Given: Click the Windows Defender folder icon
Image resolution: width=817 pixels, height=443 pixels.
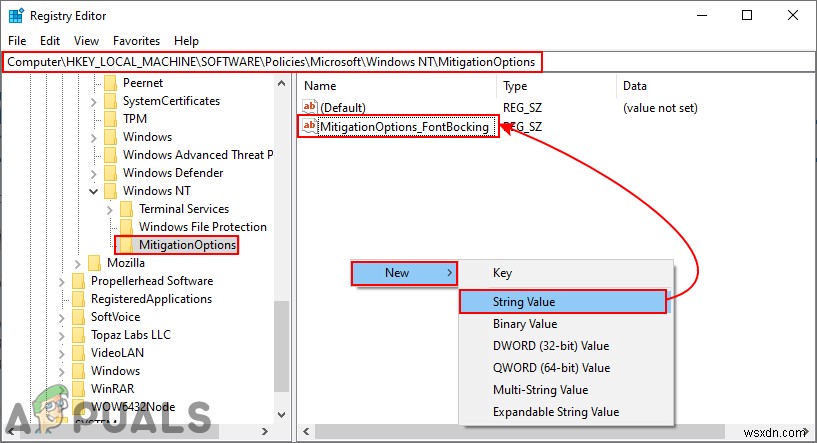Looking at the screenshot, I should point(110,173).
